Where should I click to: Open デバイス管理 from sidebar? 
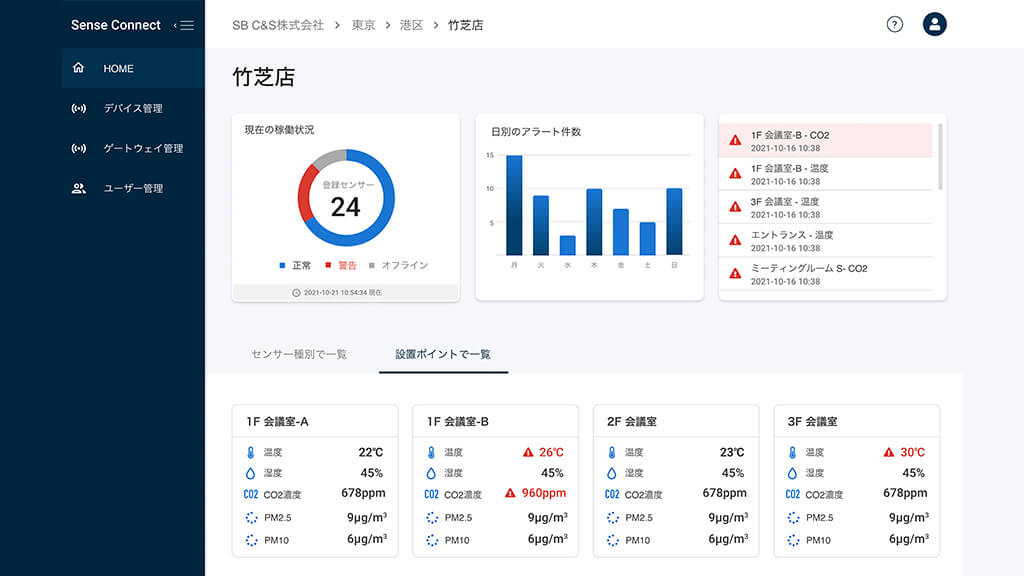(132, 108)
